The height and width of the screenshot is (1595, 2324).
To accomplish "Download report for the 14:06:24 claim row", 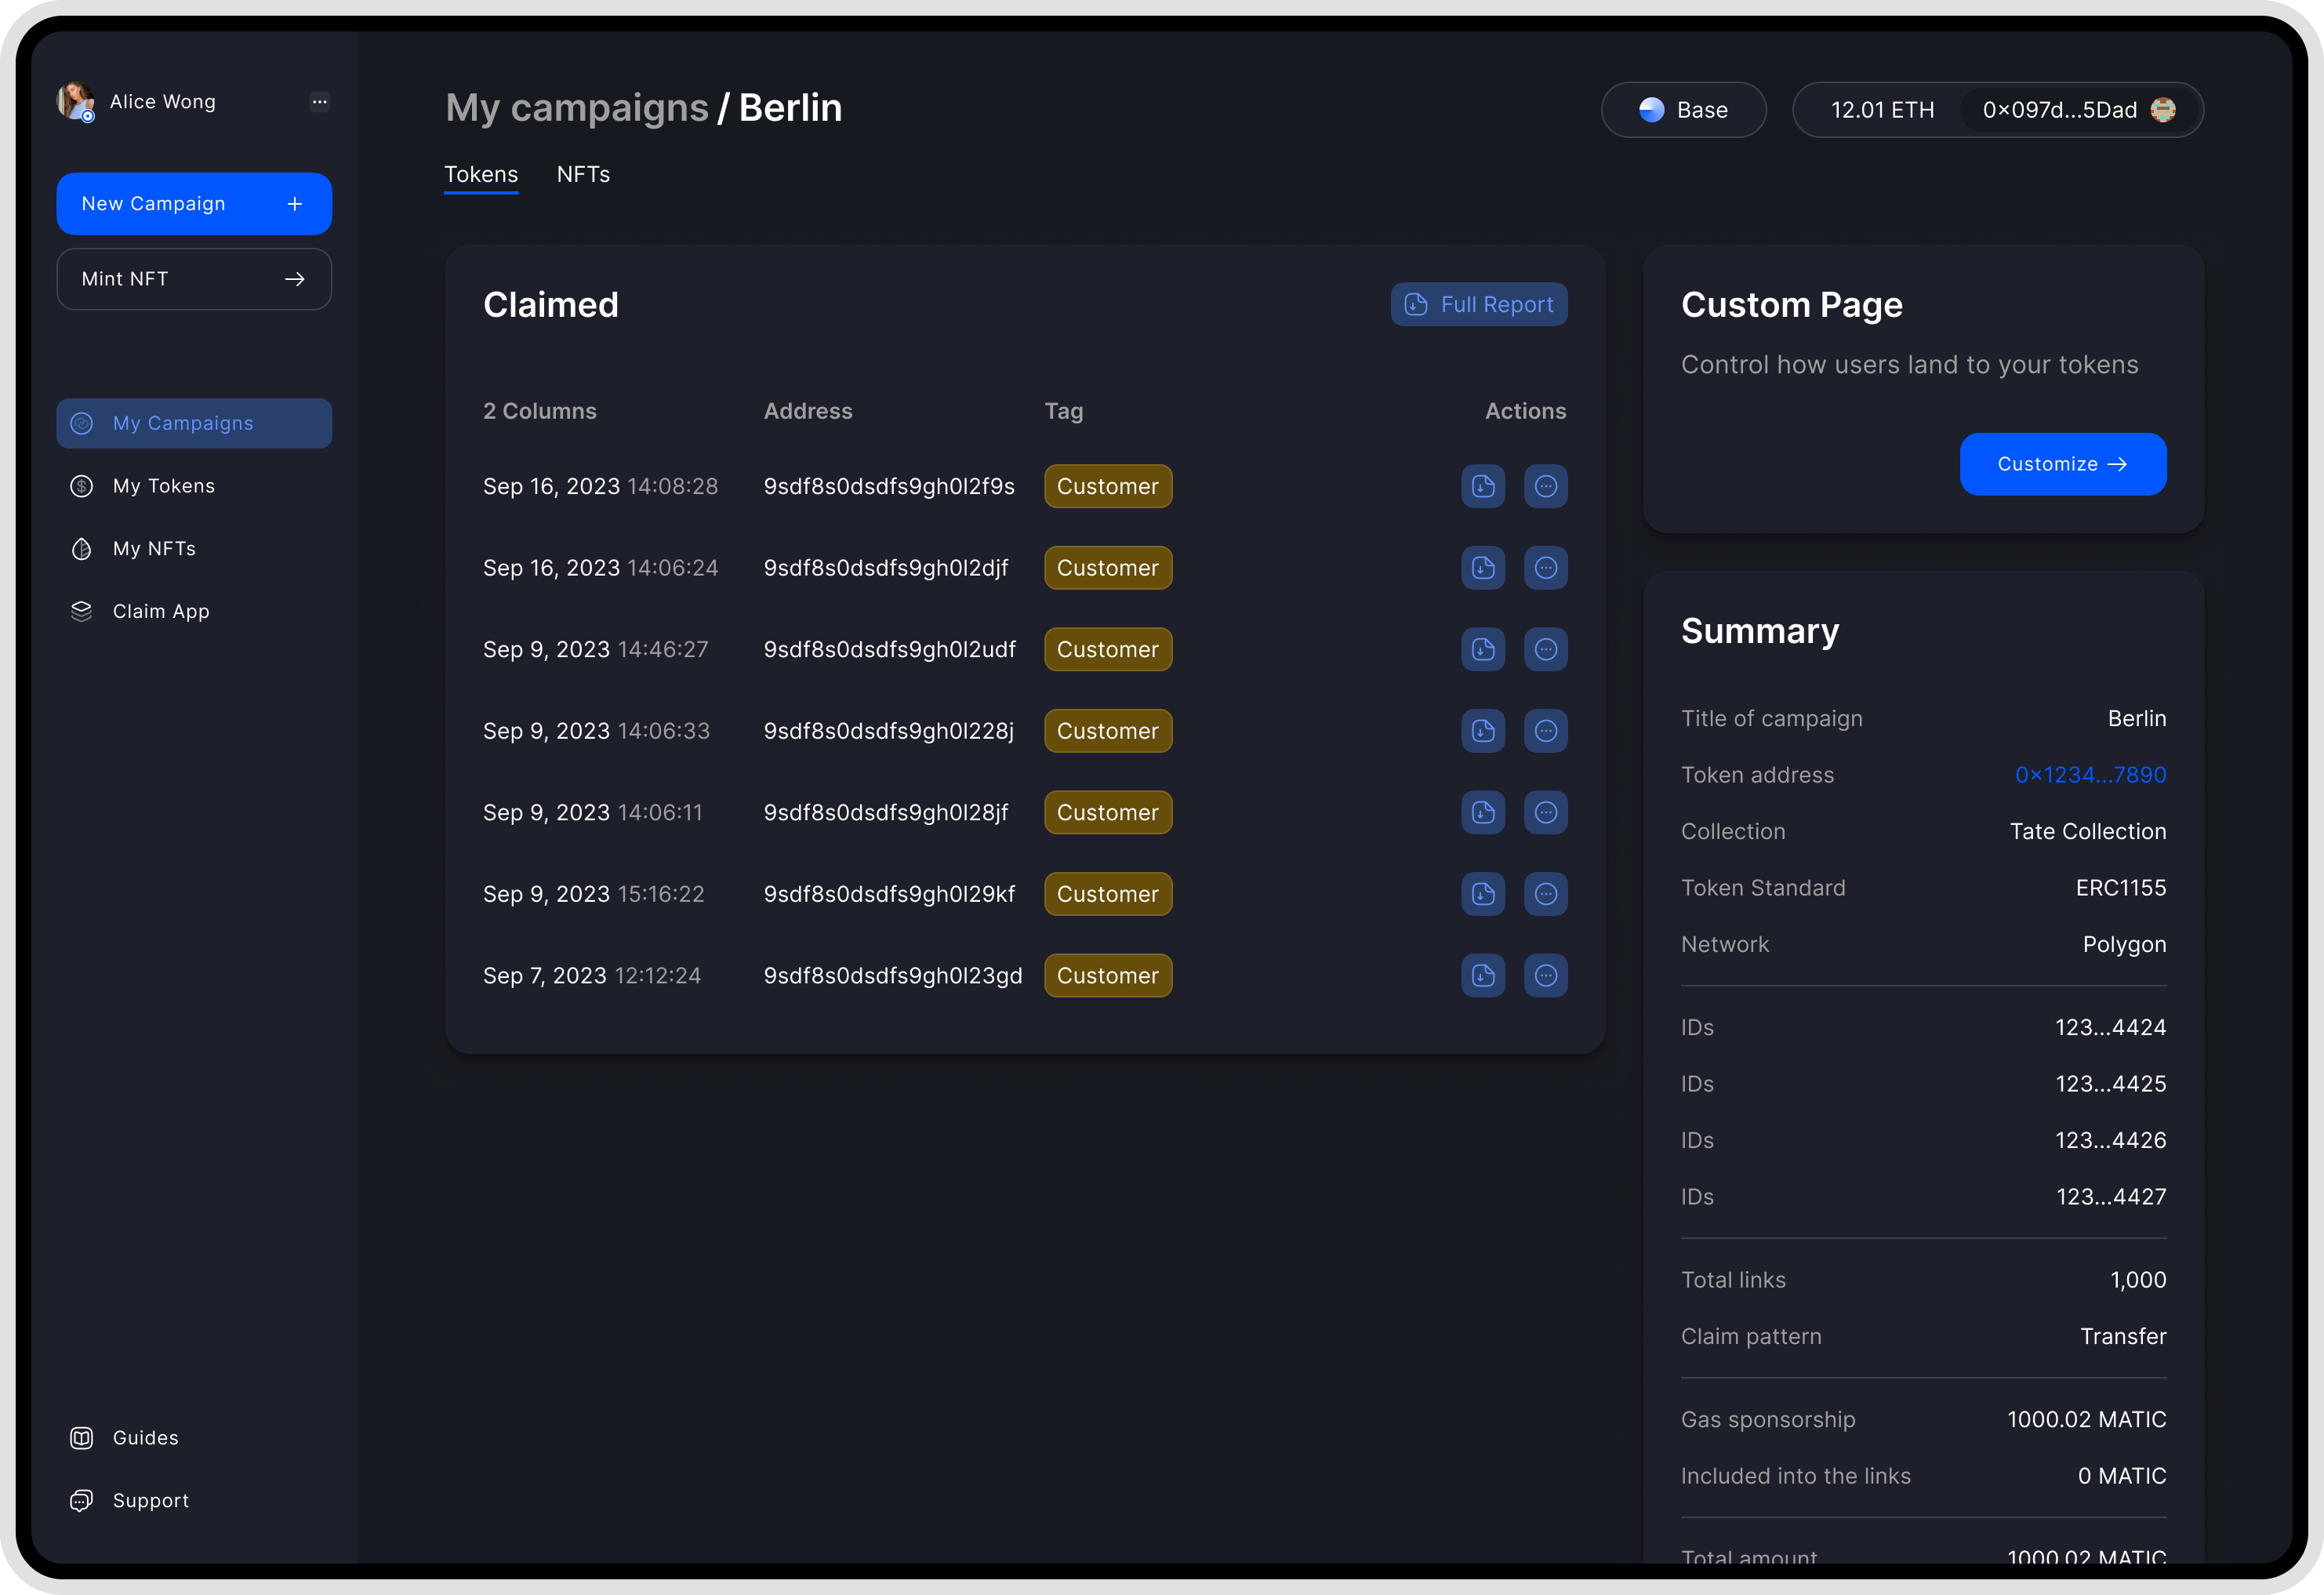I will click(x=1483, y=568).
